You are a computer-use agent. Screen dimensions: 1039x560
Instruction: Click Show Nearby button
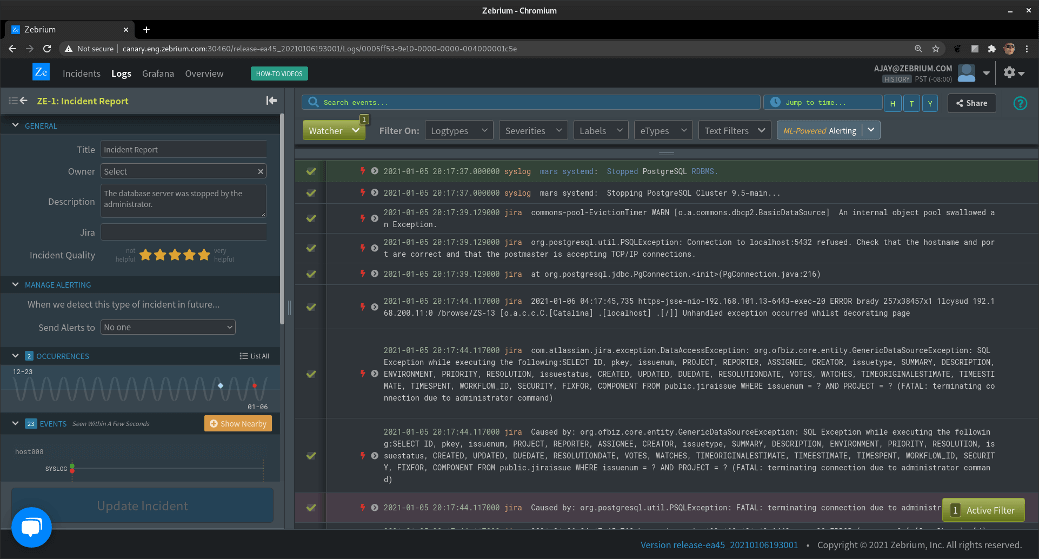(x=238, y=423)
